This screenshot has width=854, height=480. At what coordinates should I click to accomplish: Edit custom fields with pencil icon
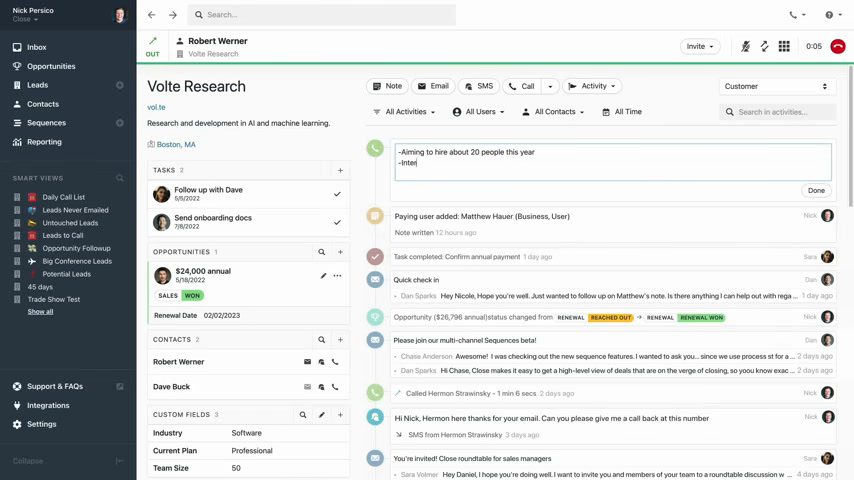pos(322,415)
